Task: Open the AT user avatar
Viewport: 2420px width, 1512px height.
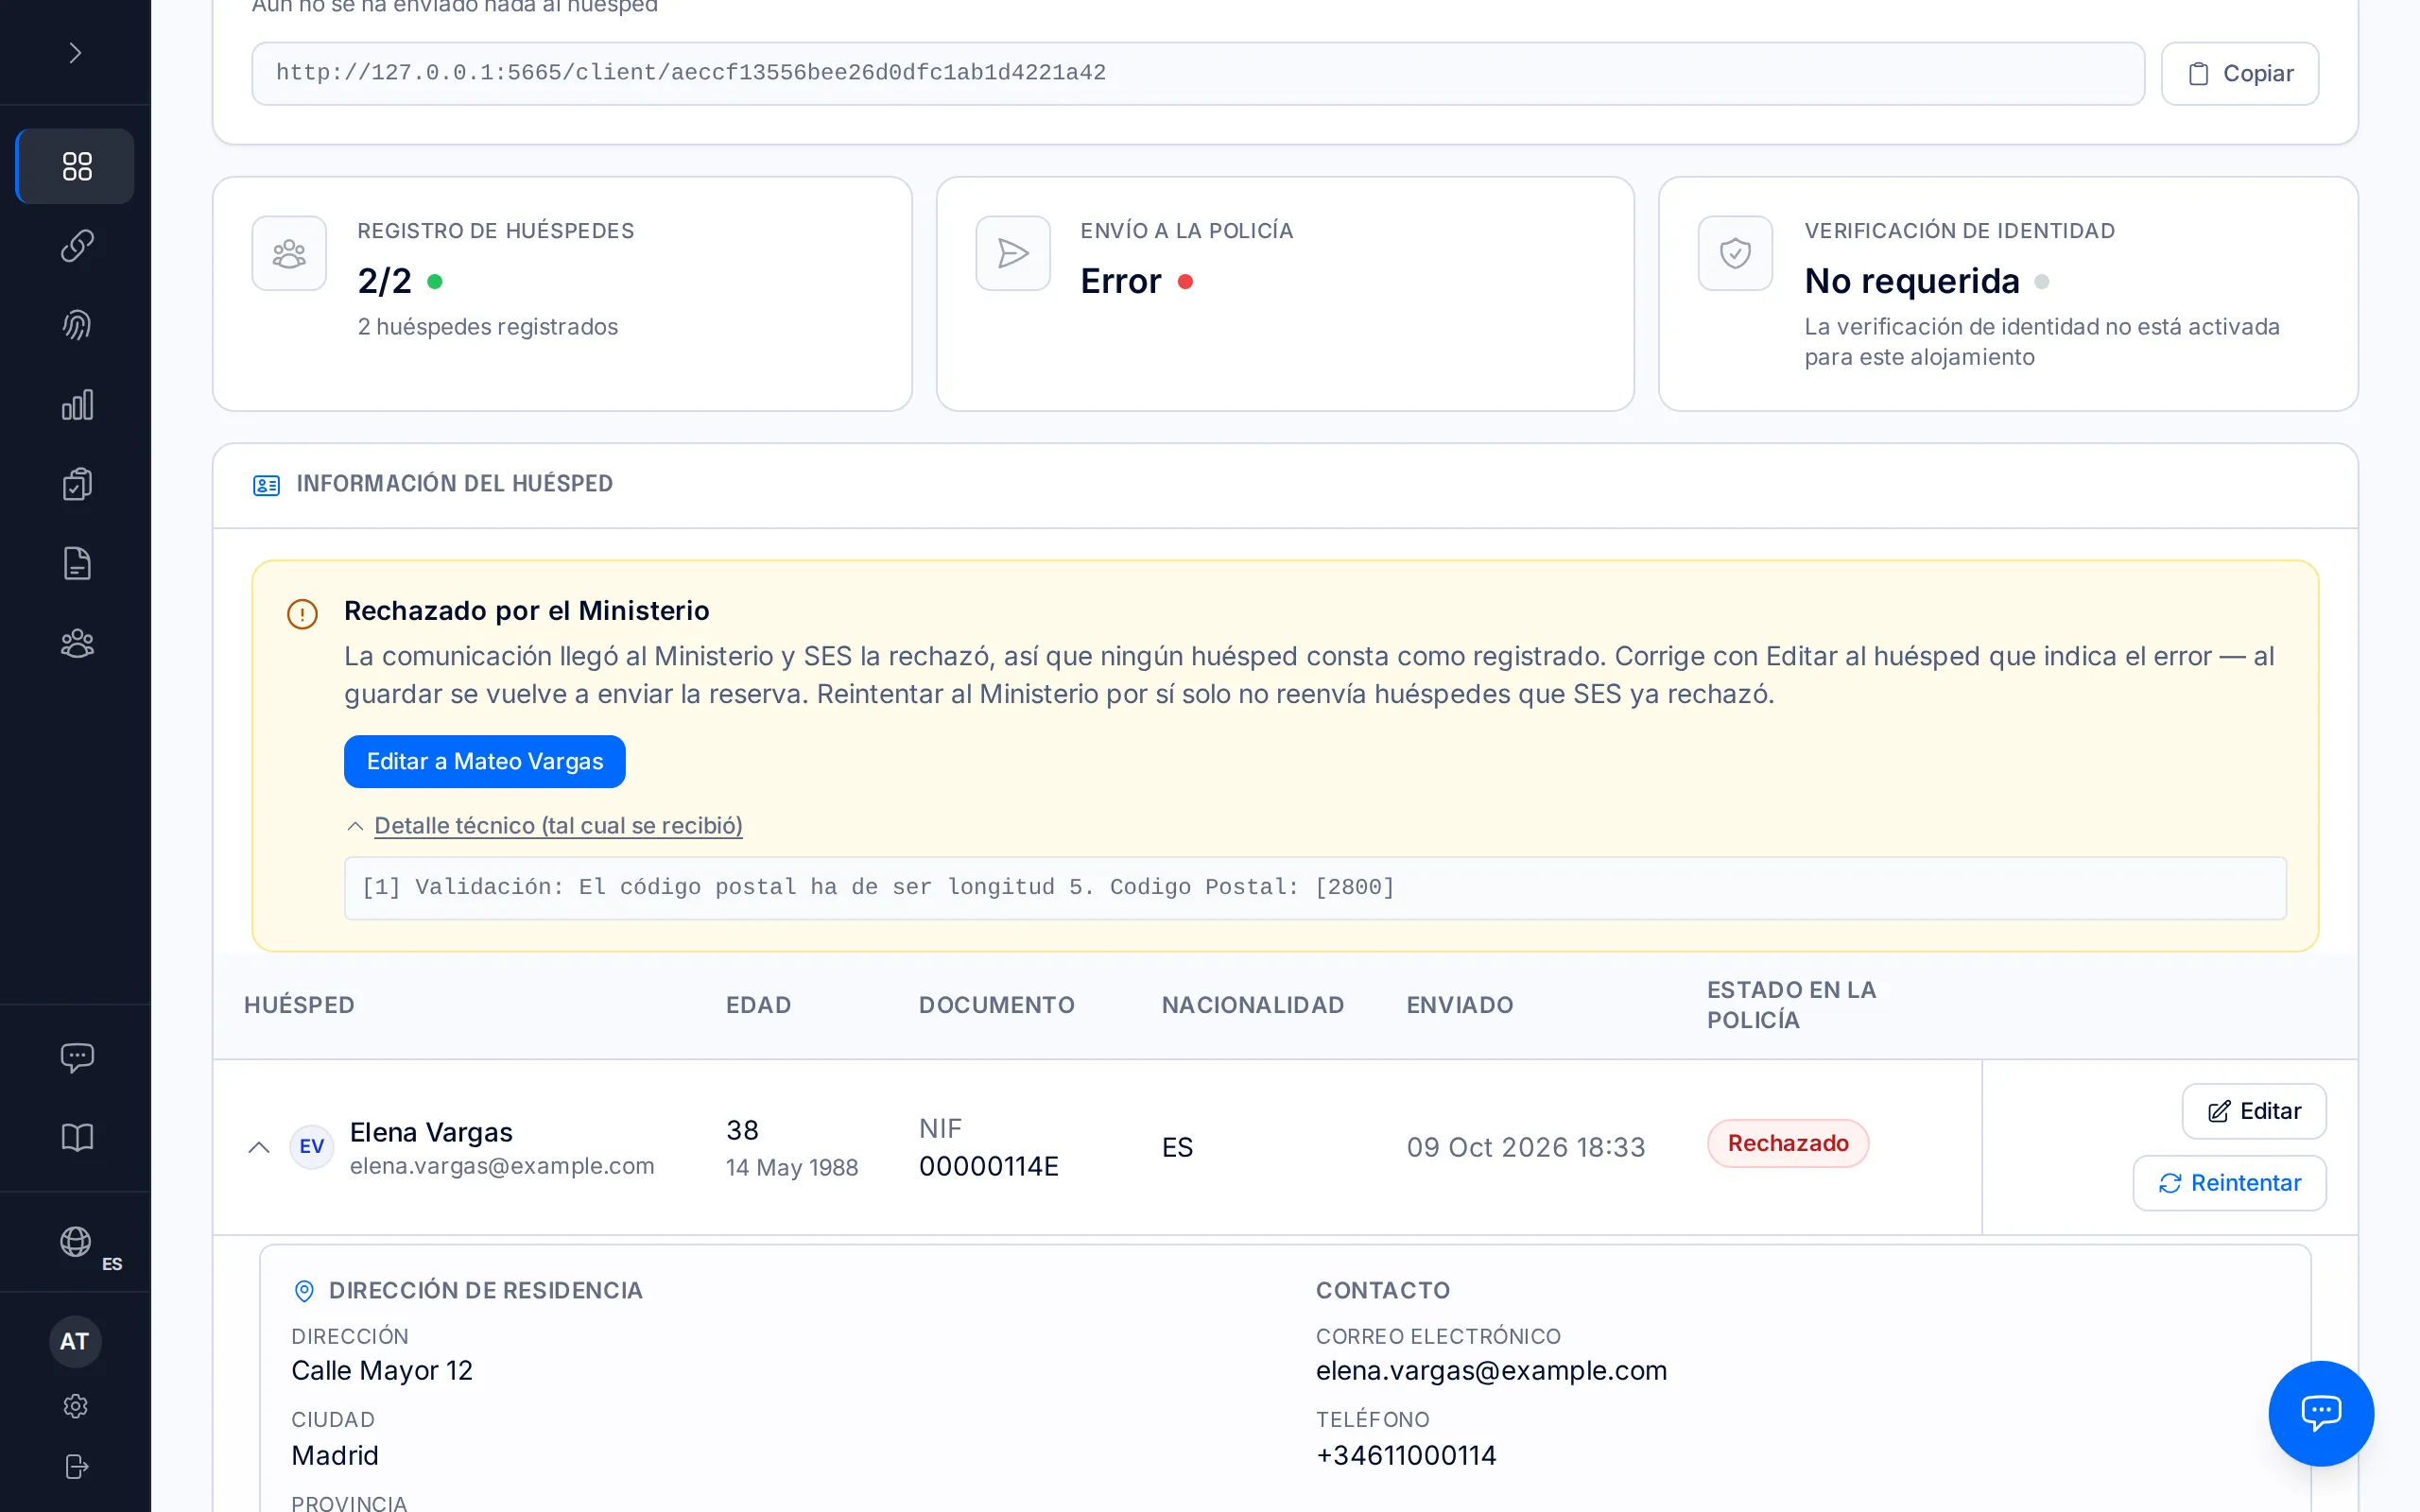Action: click(x=75, y=1341)
